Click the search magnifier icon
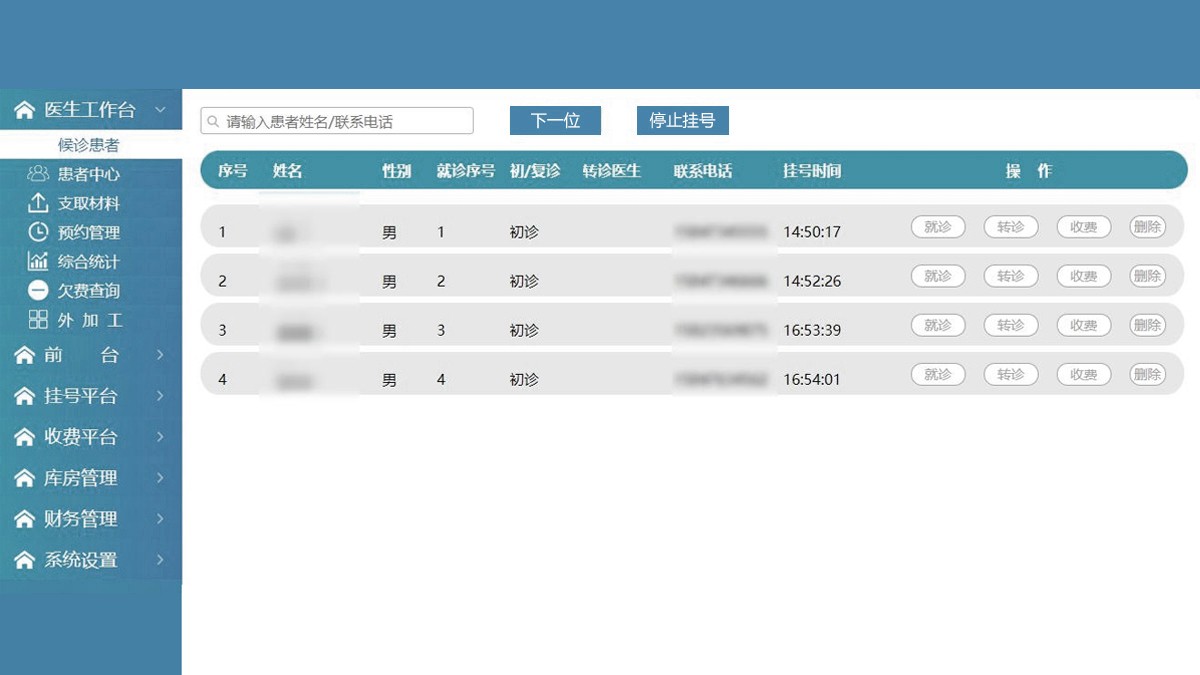 (213, 122)
